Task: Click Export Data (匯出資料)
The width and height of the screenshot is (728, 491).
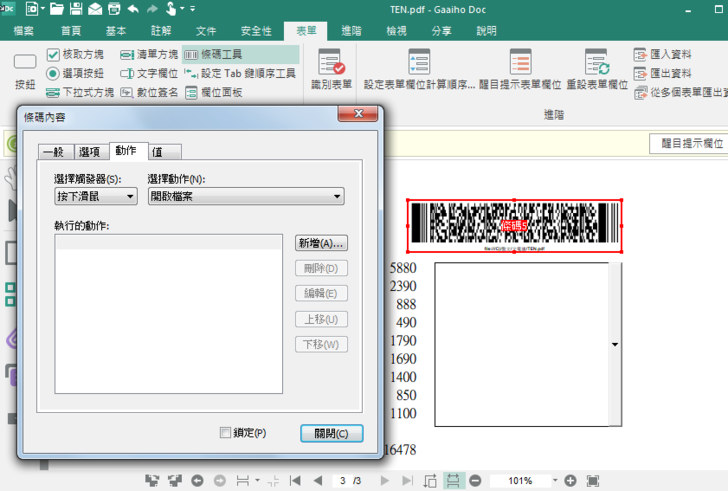Action: coord(663,73)
